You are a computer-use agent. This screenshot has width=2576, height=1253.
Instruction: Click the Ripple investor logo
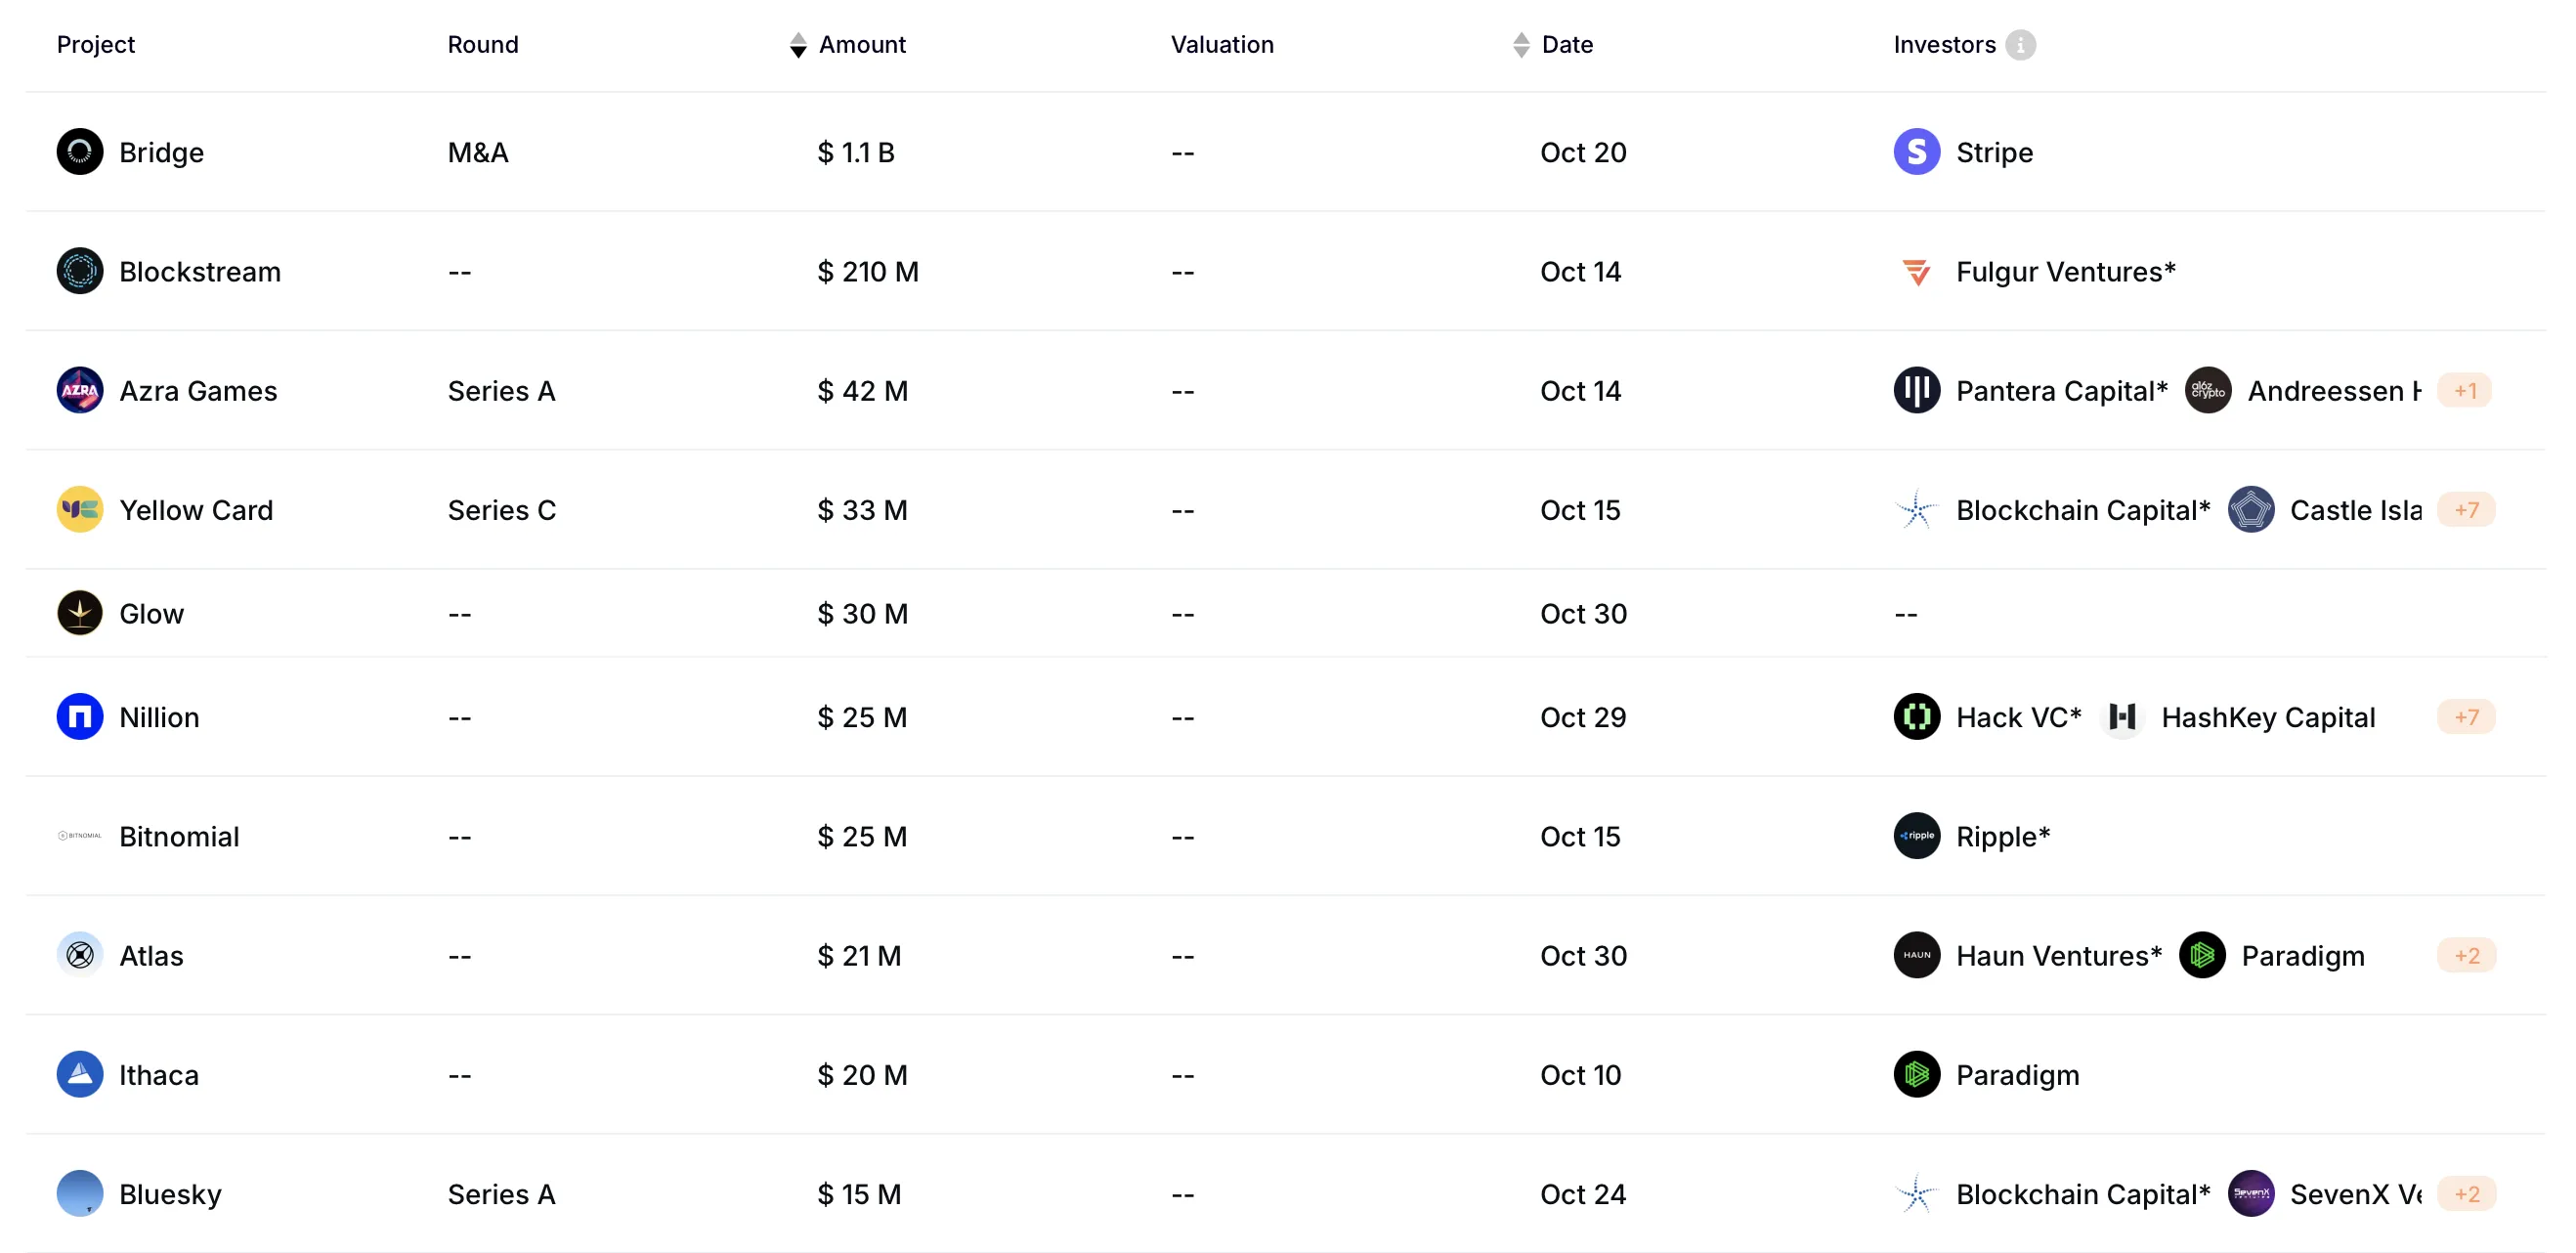pos(1916,836)
